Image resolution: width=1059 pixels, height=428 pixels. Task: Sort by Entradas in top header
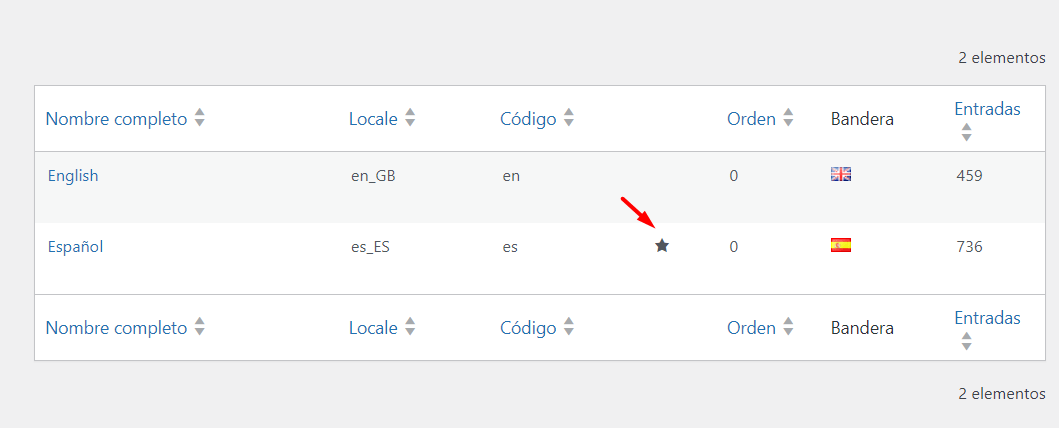pyautogui.click(x=987, y=108)
